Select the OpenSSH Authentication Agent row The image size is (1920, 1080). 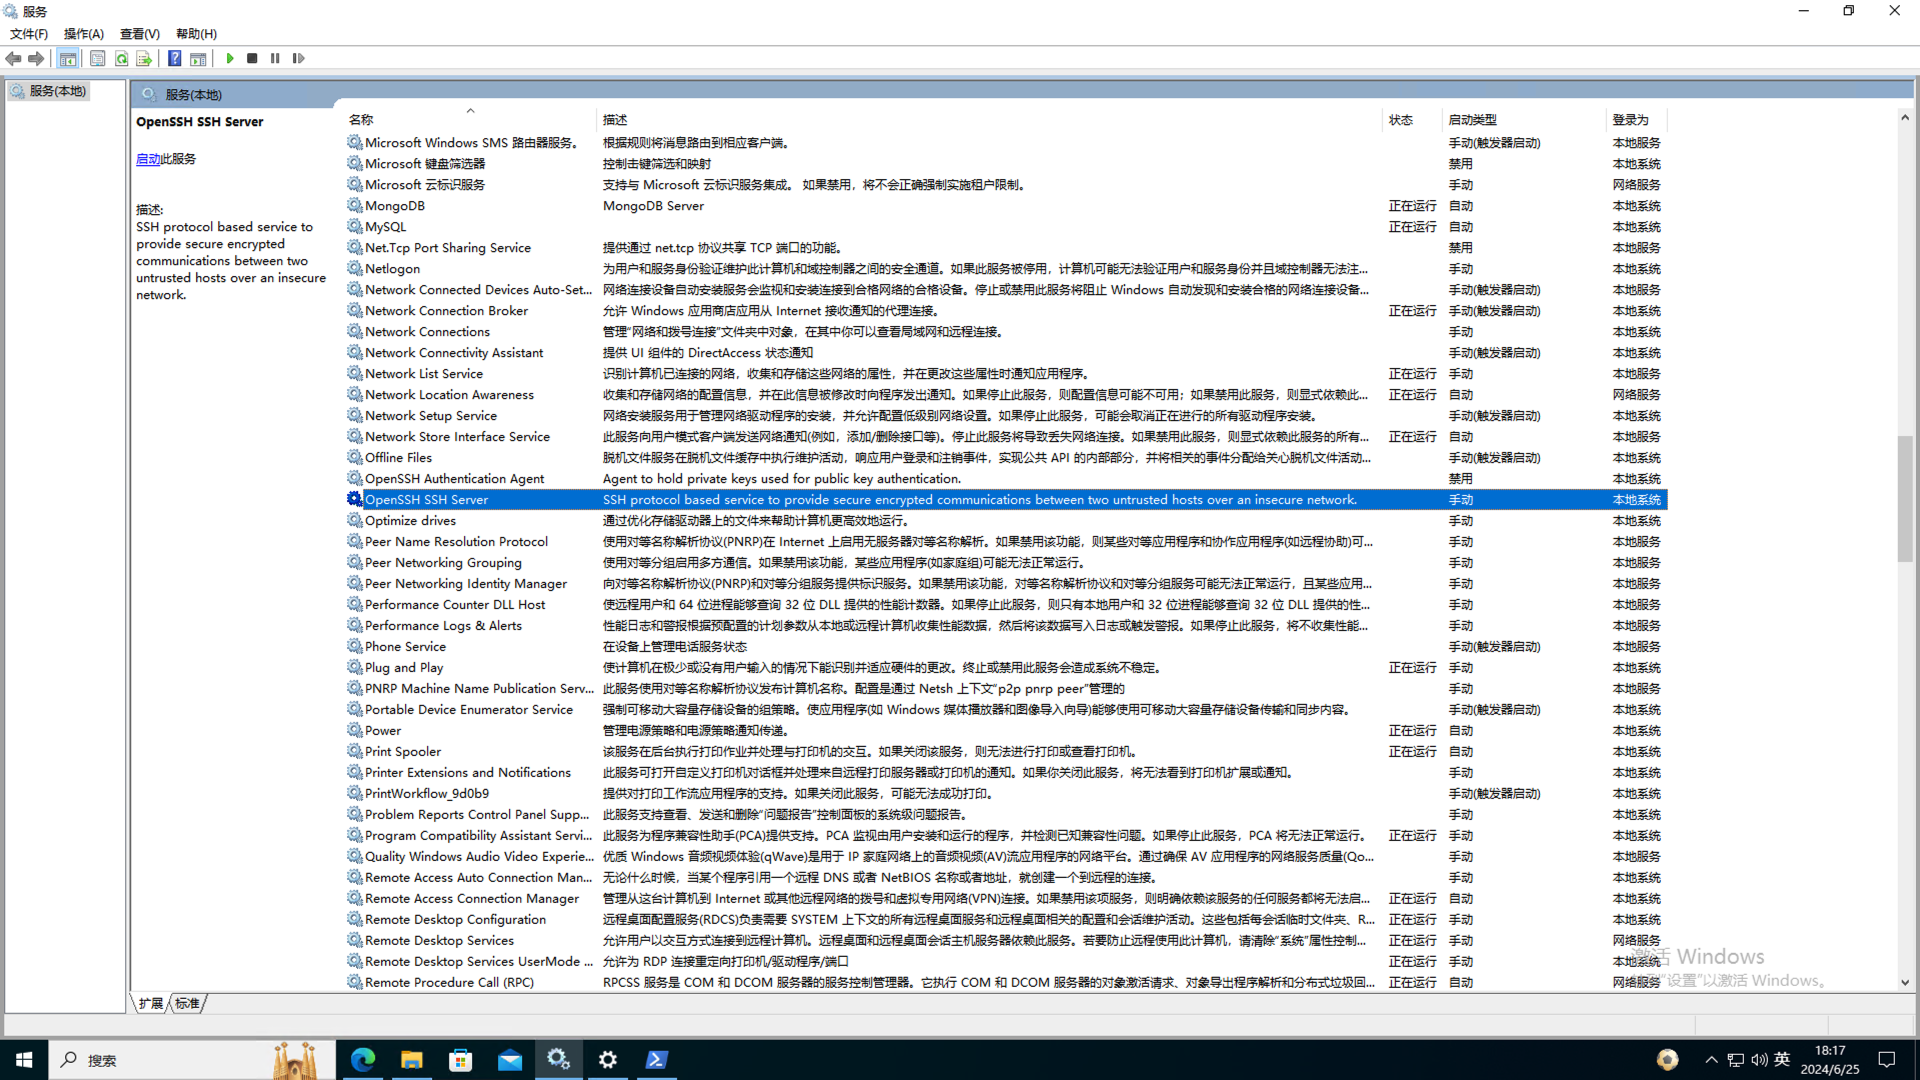[x=1006, y=479]
